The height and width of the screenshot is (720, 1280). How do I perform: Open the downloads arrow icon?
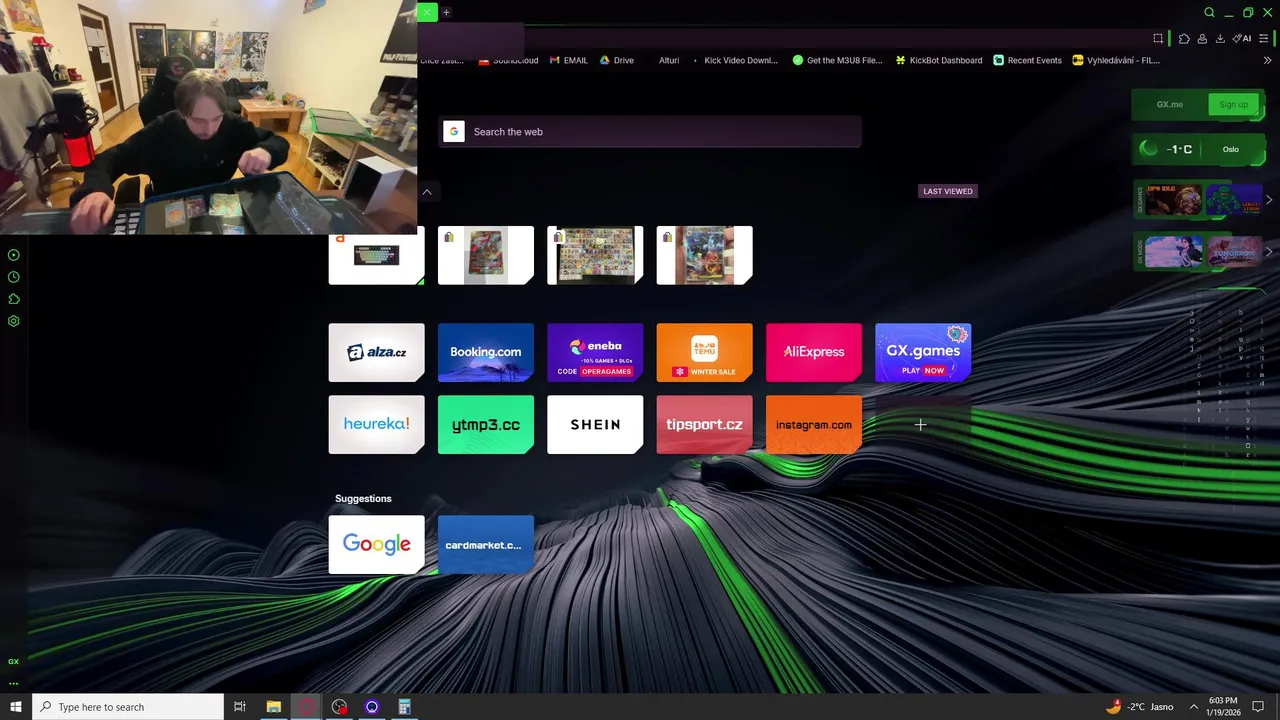(1220, 38)
